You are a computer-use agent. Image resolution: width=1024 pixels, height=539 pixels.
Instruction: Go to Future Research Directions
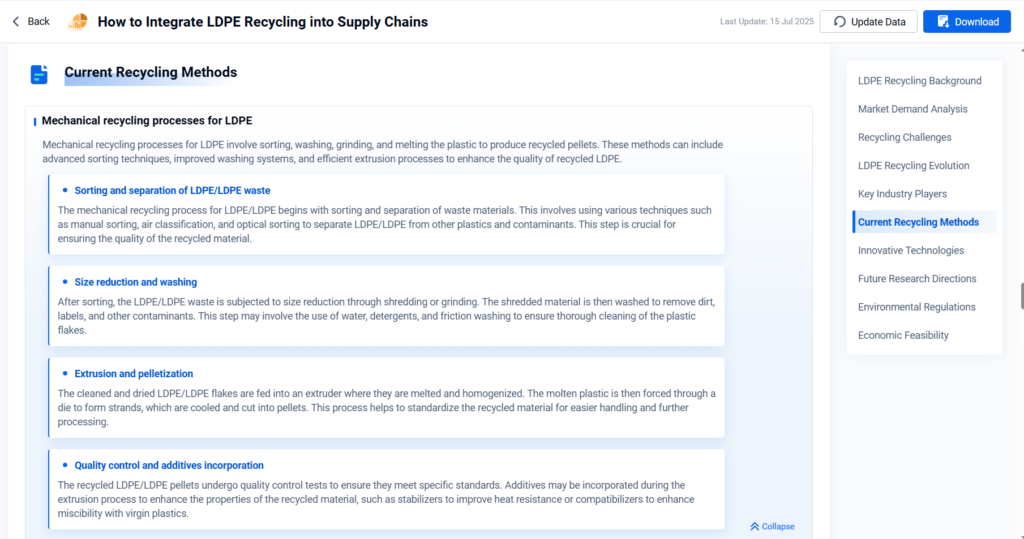click(x=917, y=279)
